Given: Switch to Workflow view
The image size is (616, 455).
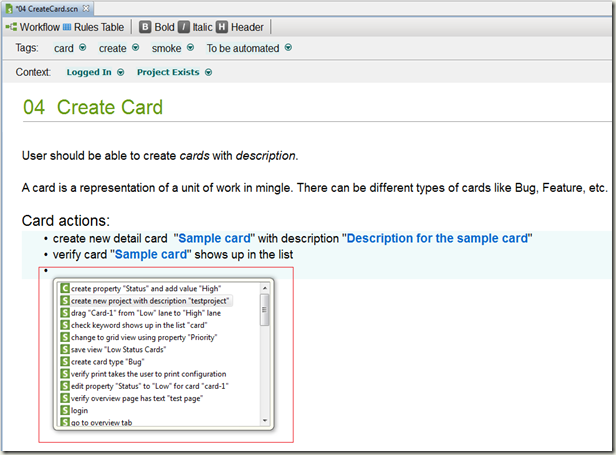Looking at the screenshot, I should coord(32,27).
